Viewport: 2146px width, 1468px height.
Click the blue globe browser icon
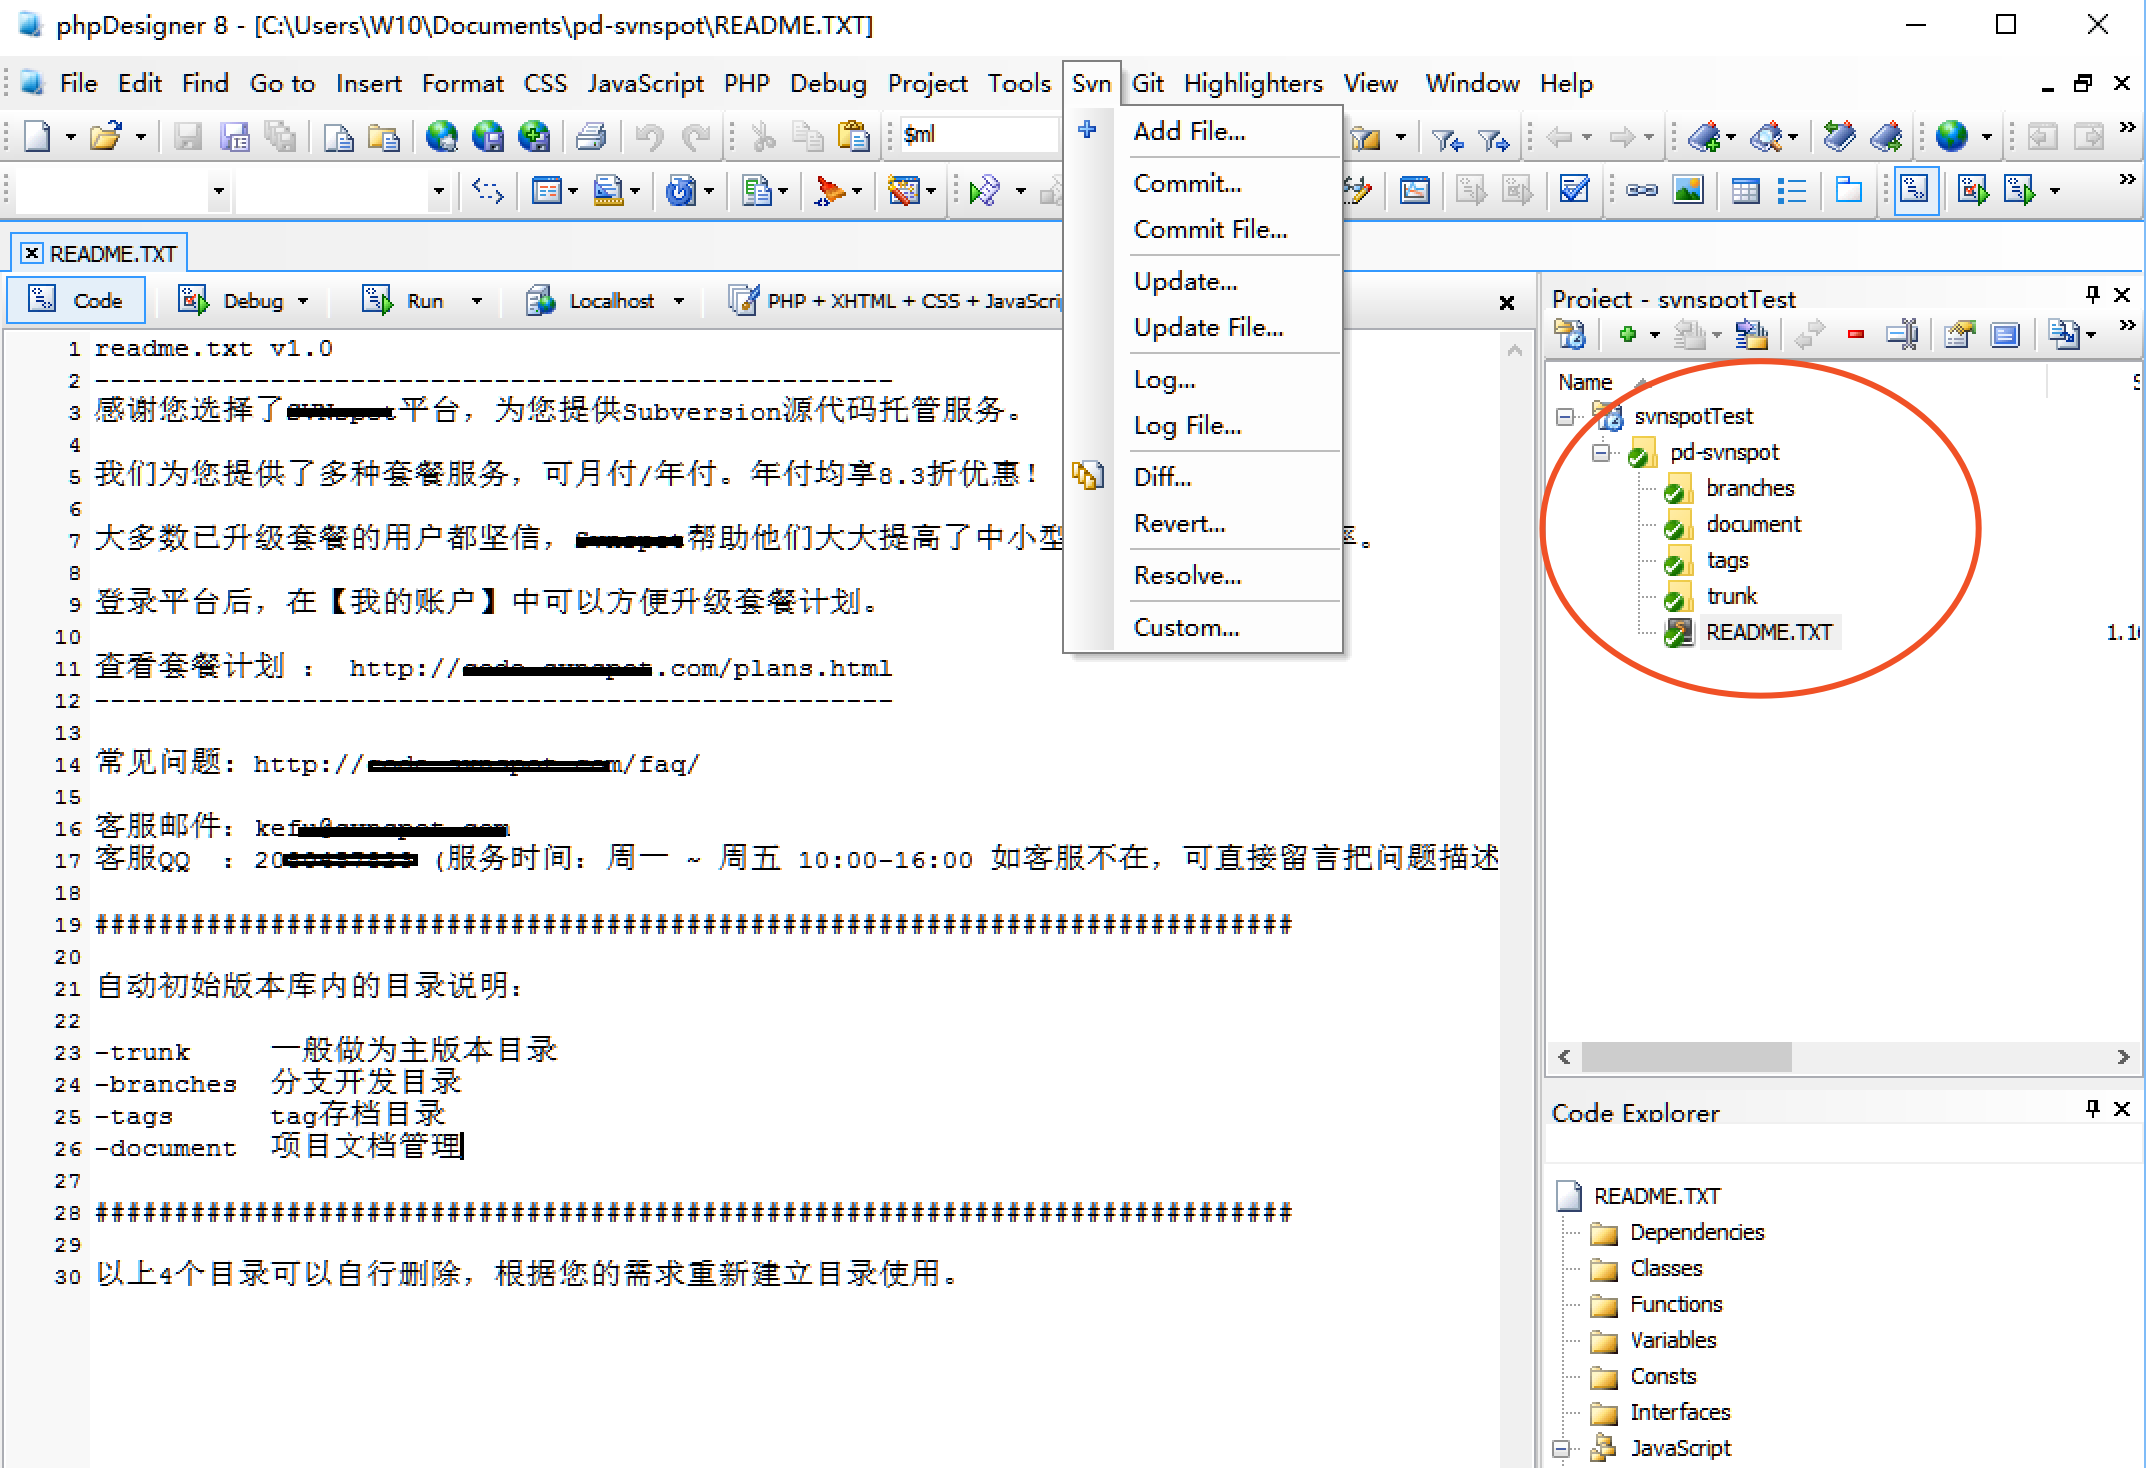pos(1951,136)
